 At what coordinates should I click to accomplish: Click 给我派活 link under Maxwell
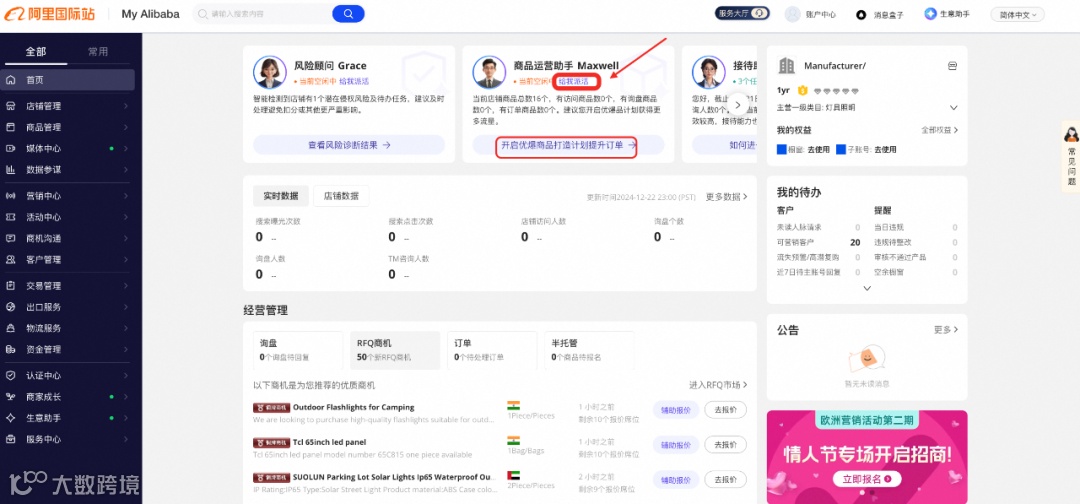pos(574,81)
